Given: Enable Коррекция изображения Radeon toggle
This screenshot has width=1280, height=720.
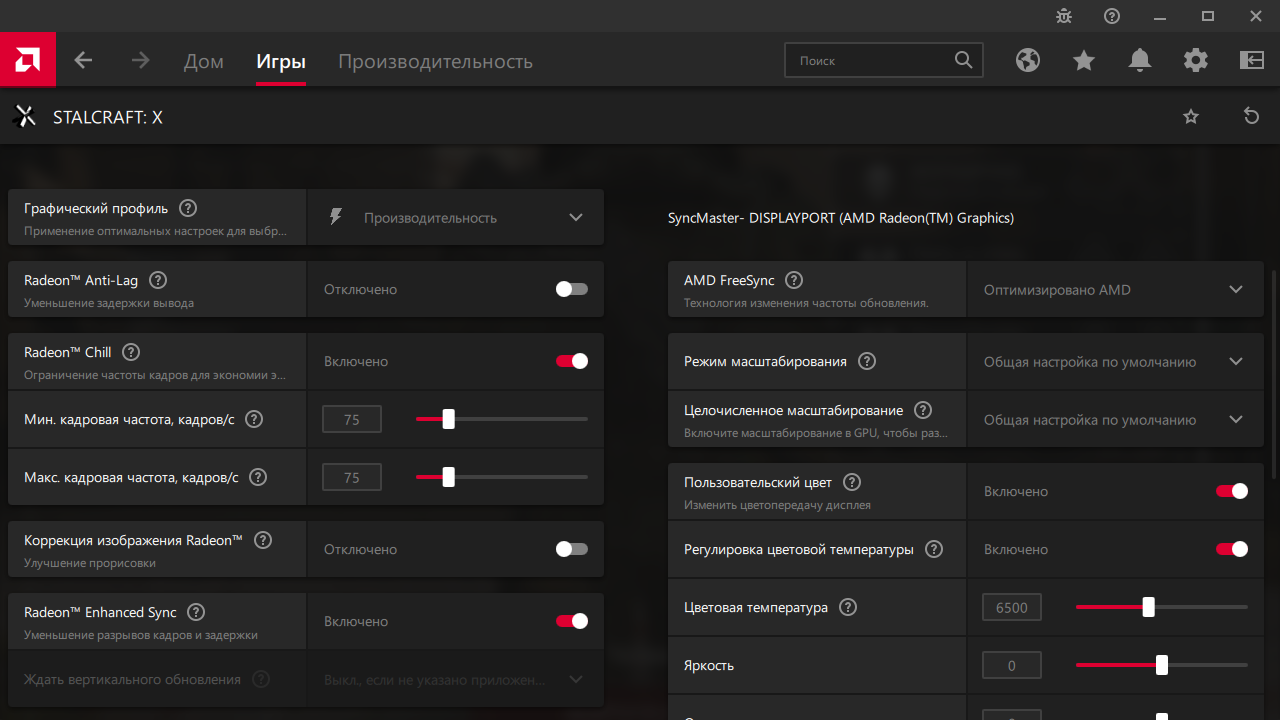Looking at the screenshot, I should (572, 549).
